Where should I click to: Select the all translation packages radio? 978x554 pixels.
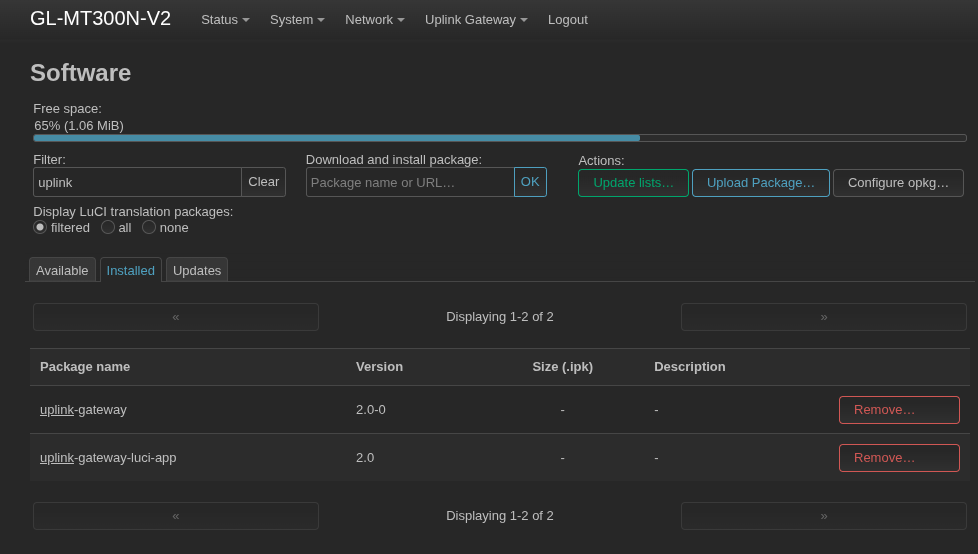click(x=108, y=227)
